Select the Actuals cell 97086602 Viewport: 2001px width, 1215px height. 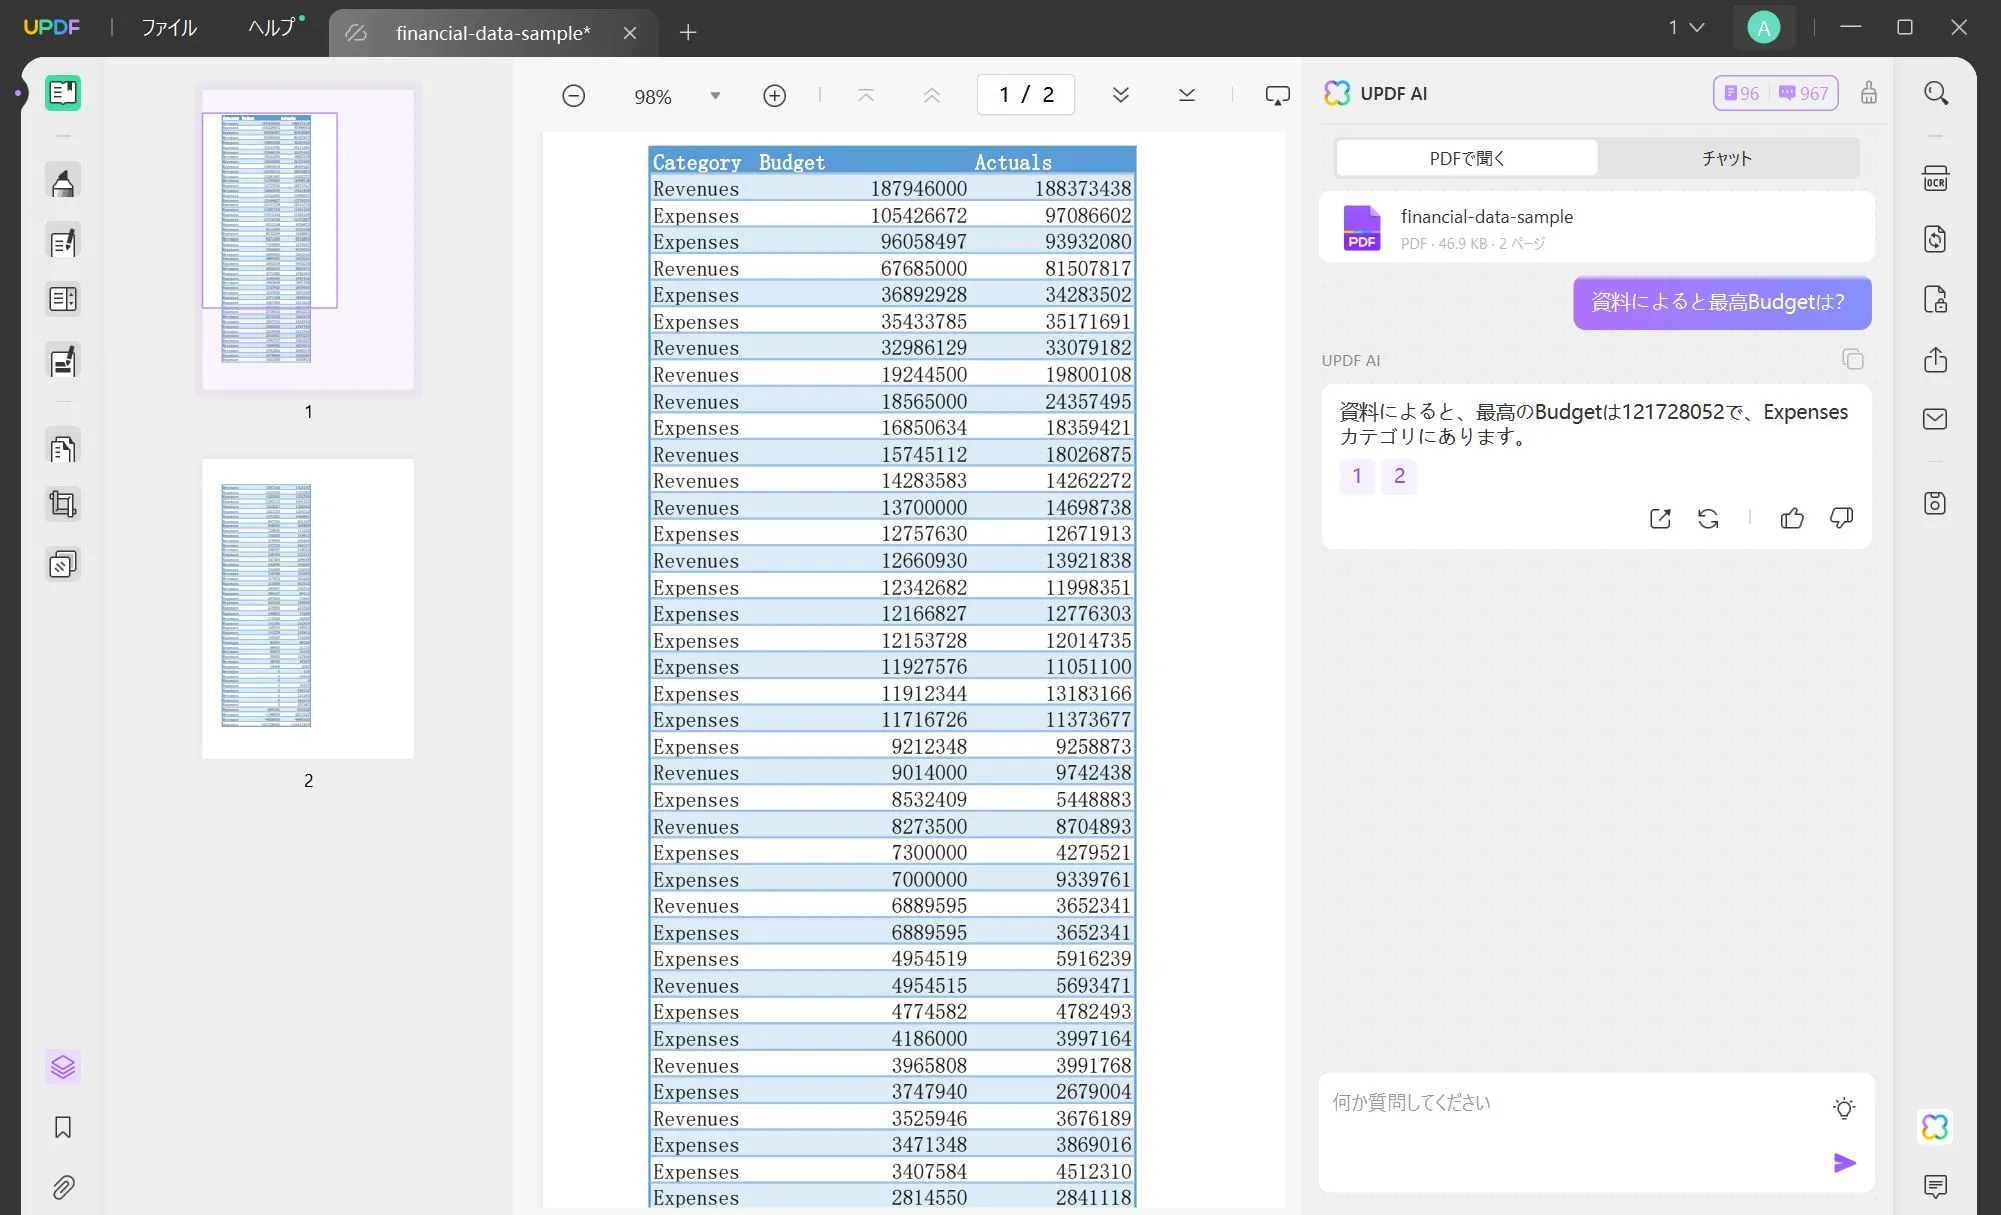(x=1088, y=215)
